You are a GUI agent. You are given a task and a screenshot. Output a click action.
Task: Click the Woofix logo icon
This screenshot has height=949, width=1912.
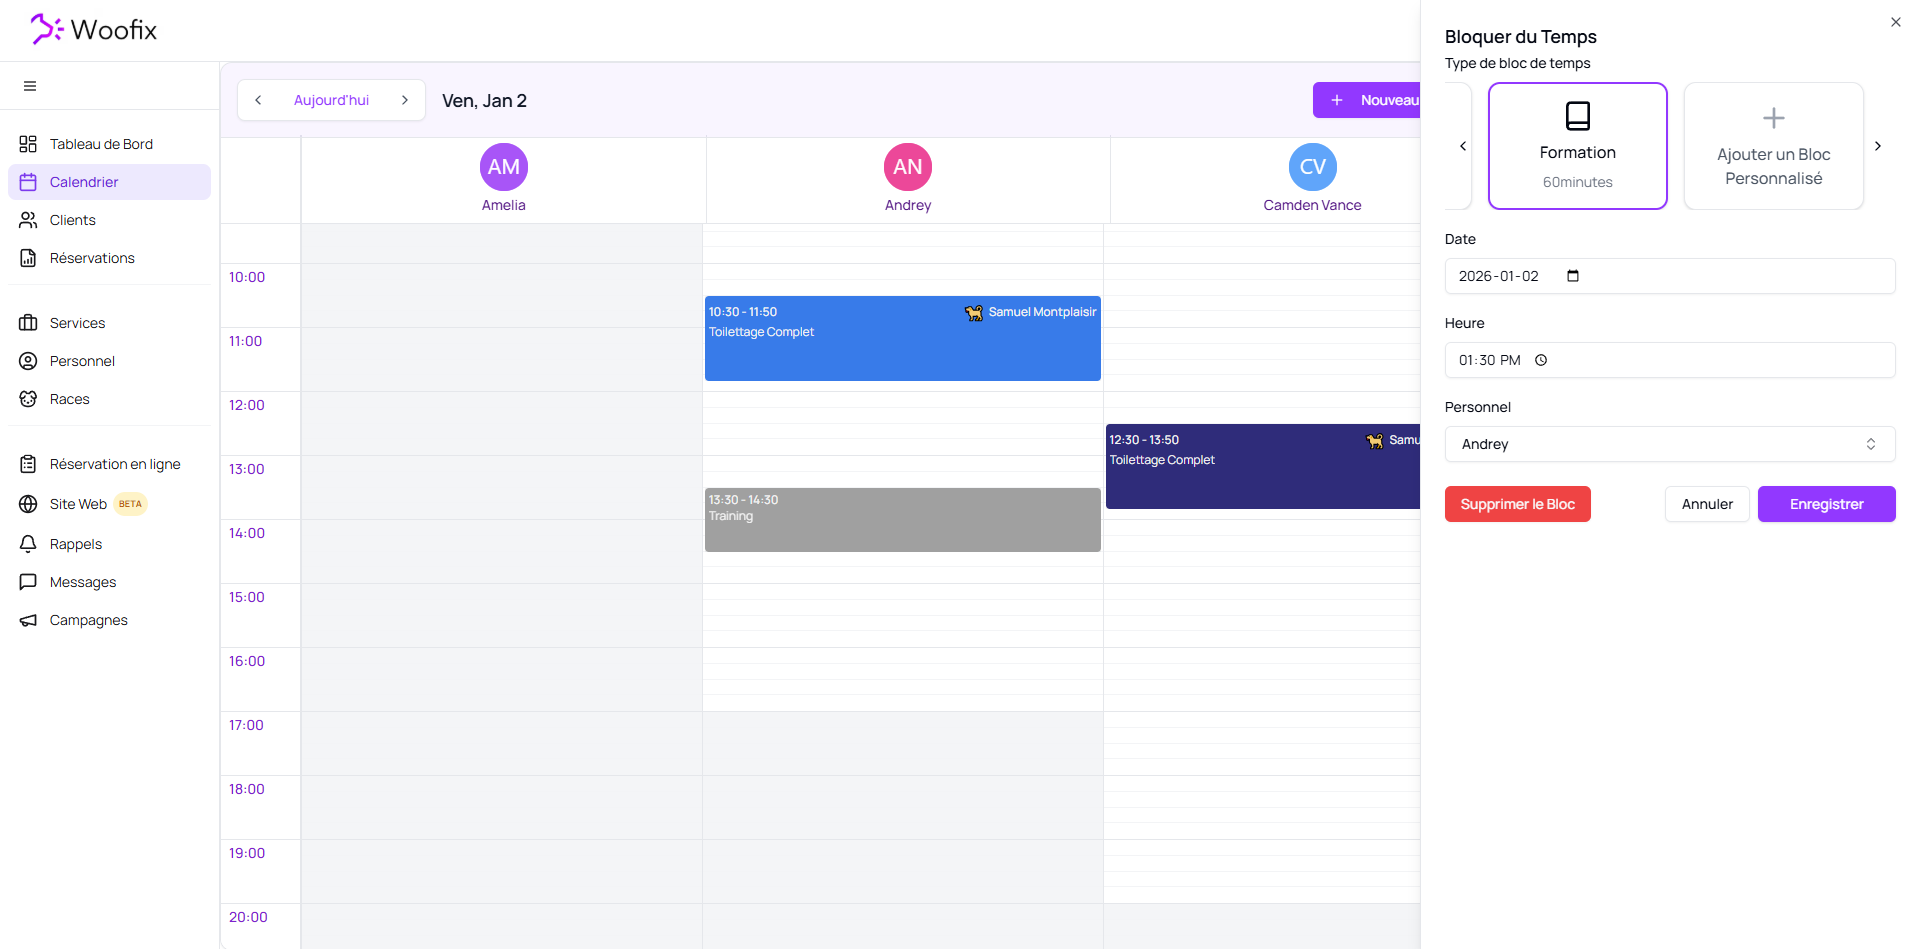click(47, 30)
